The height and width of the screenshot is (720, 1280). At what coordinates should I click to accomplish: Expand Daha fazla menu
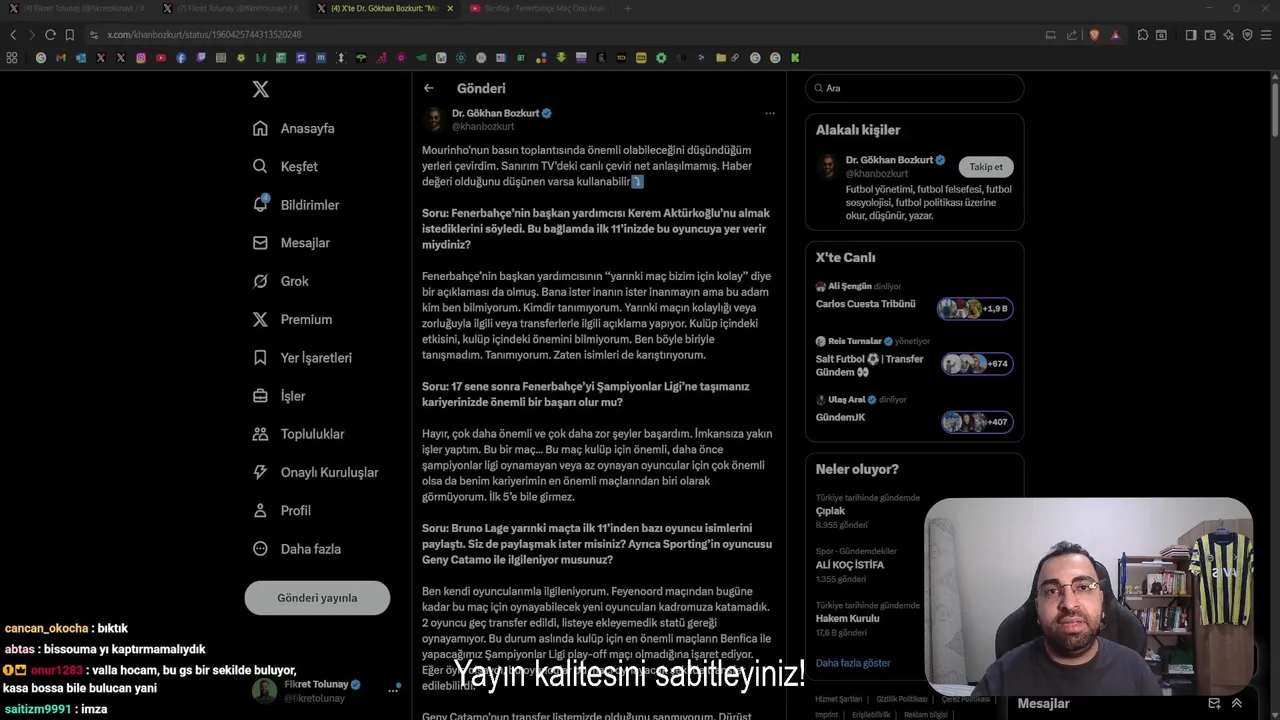[297, 549]
